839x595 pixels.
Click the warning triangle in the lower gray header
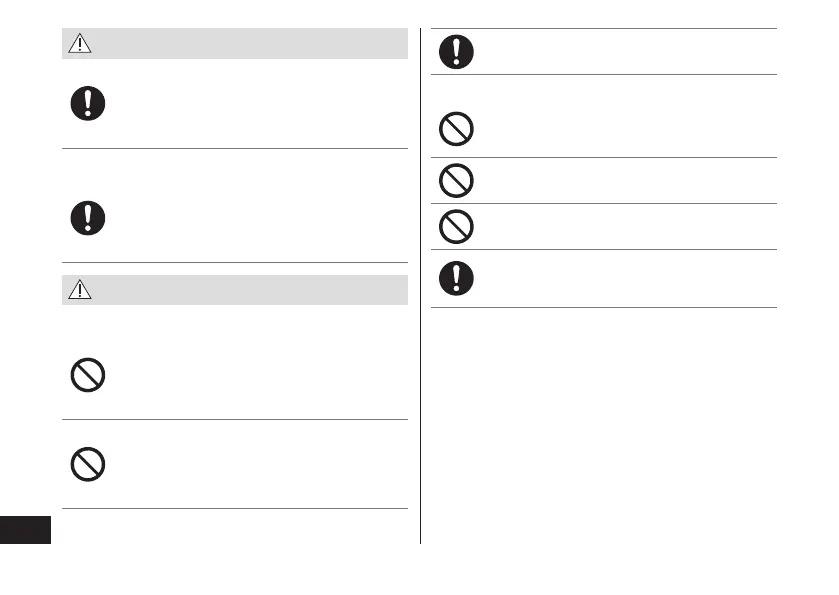(x=78, y=290)
